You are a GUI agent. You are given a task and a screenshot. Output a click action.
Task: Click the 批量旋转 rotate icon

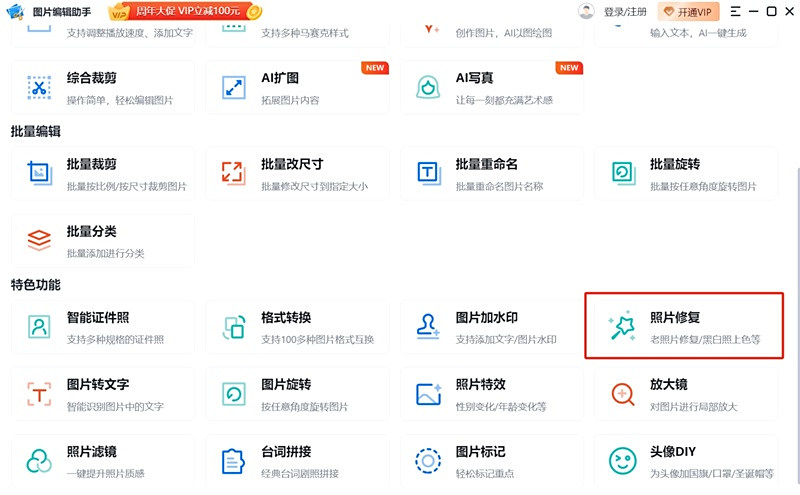click(623, 174)
